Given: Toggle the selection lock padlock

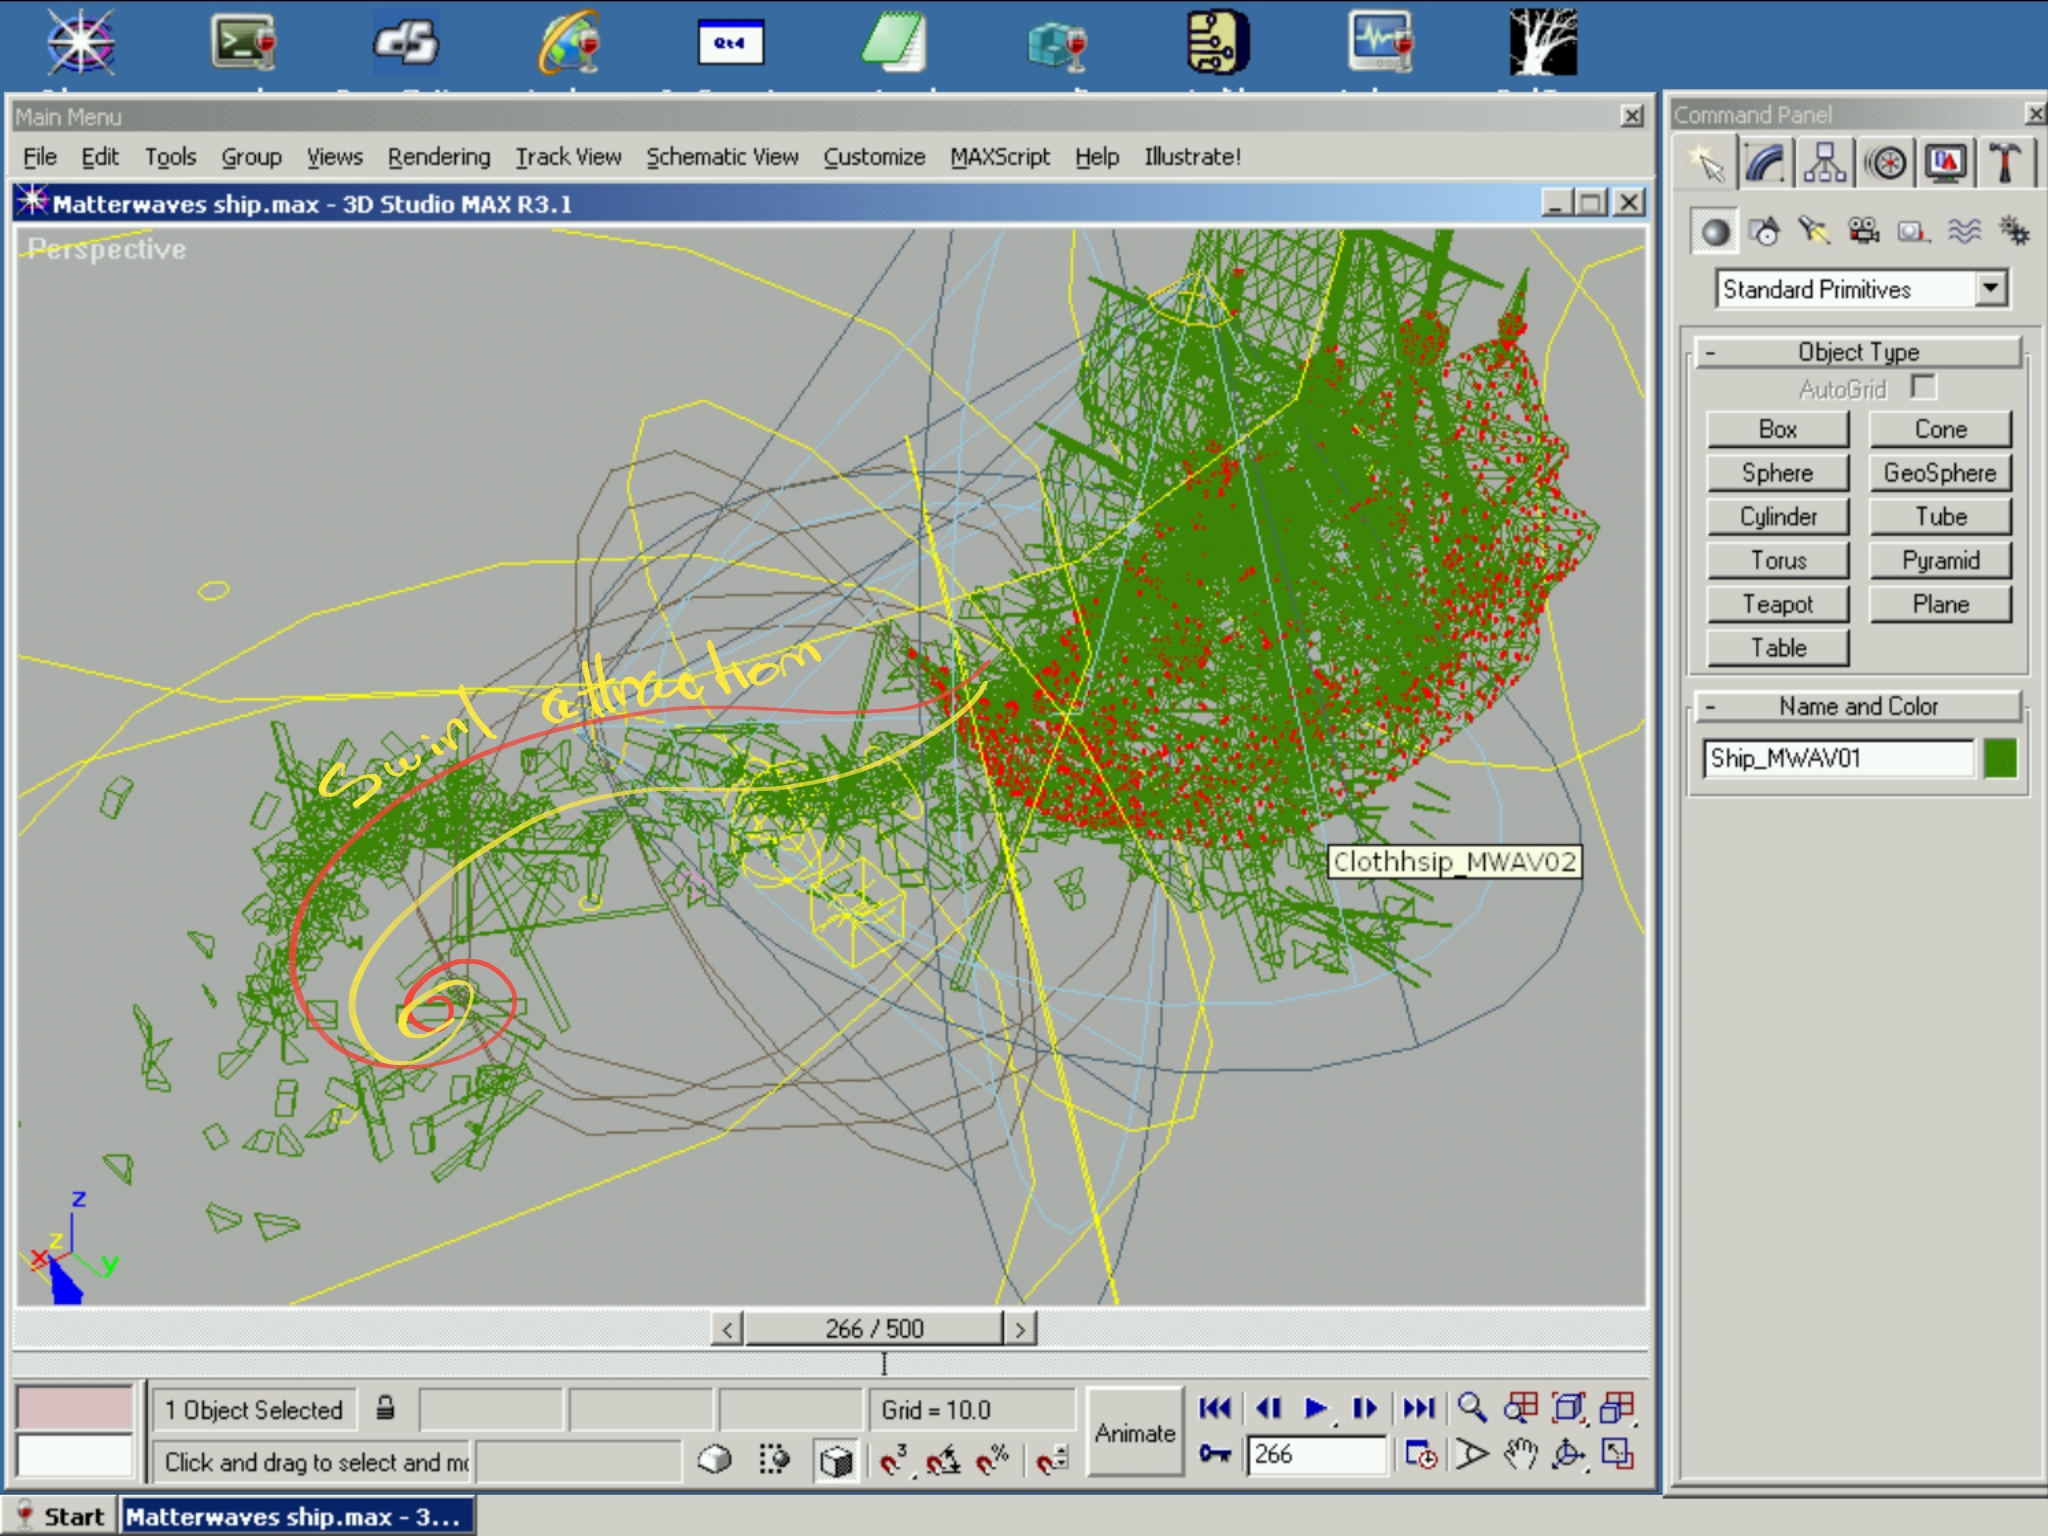Looking at the screenshot, I should 385,1409.
